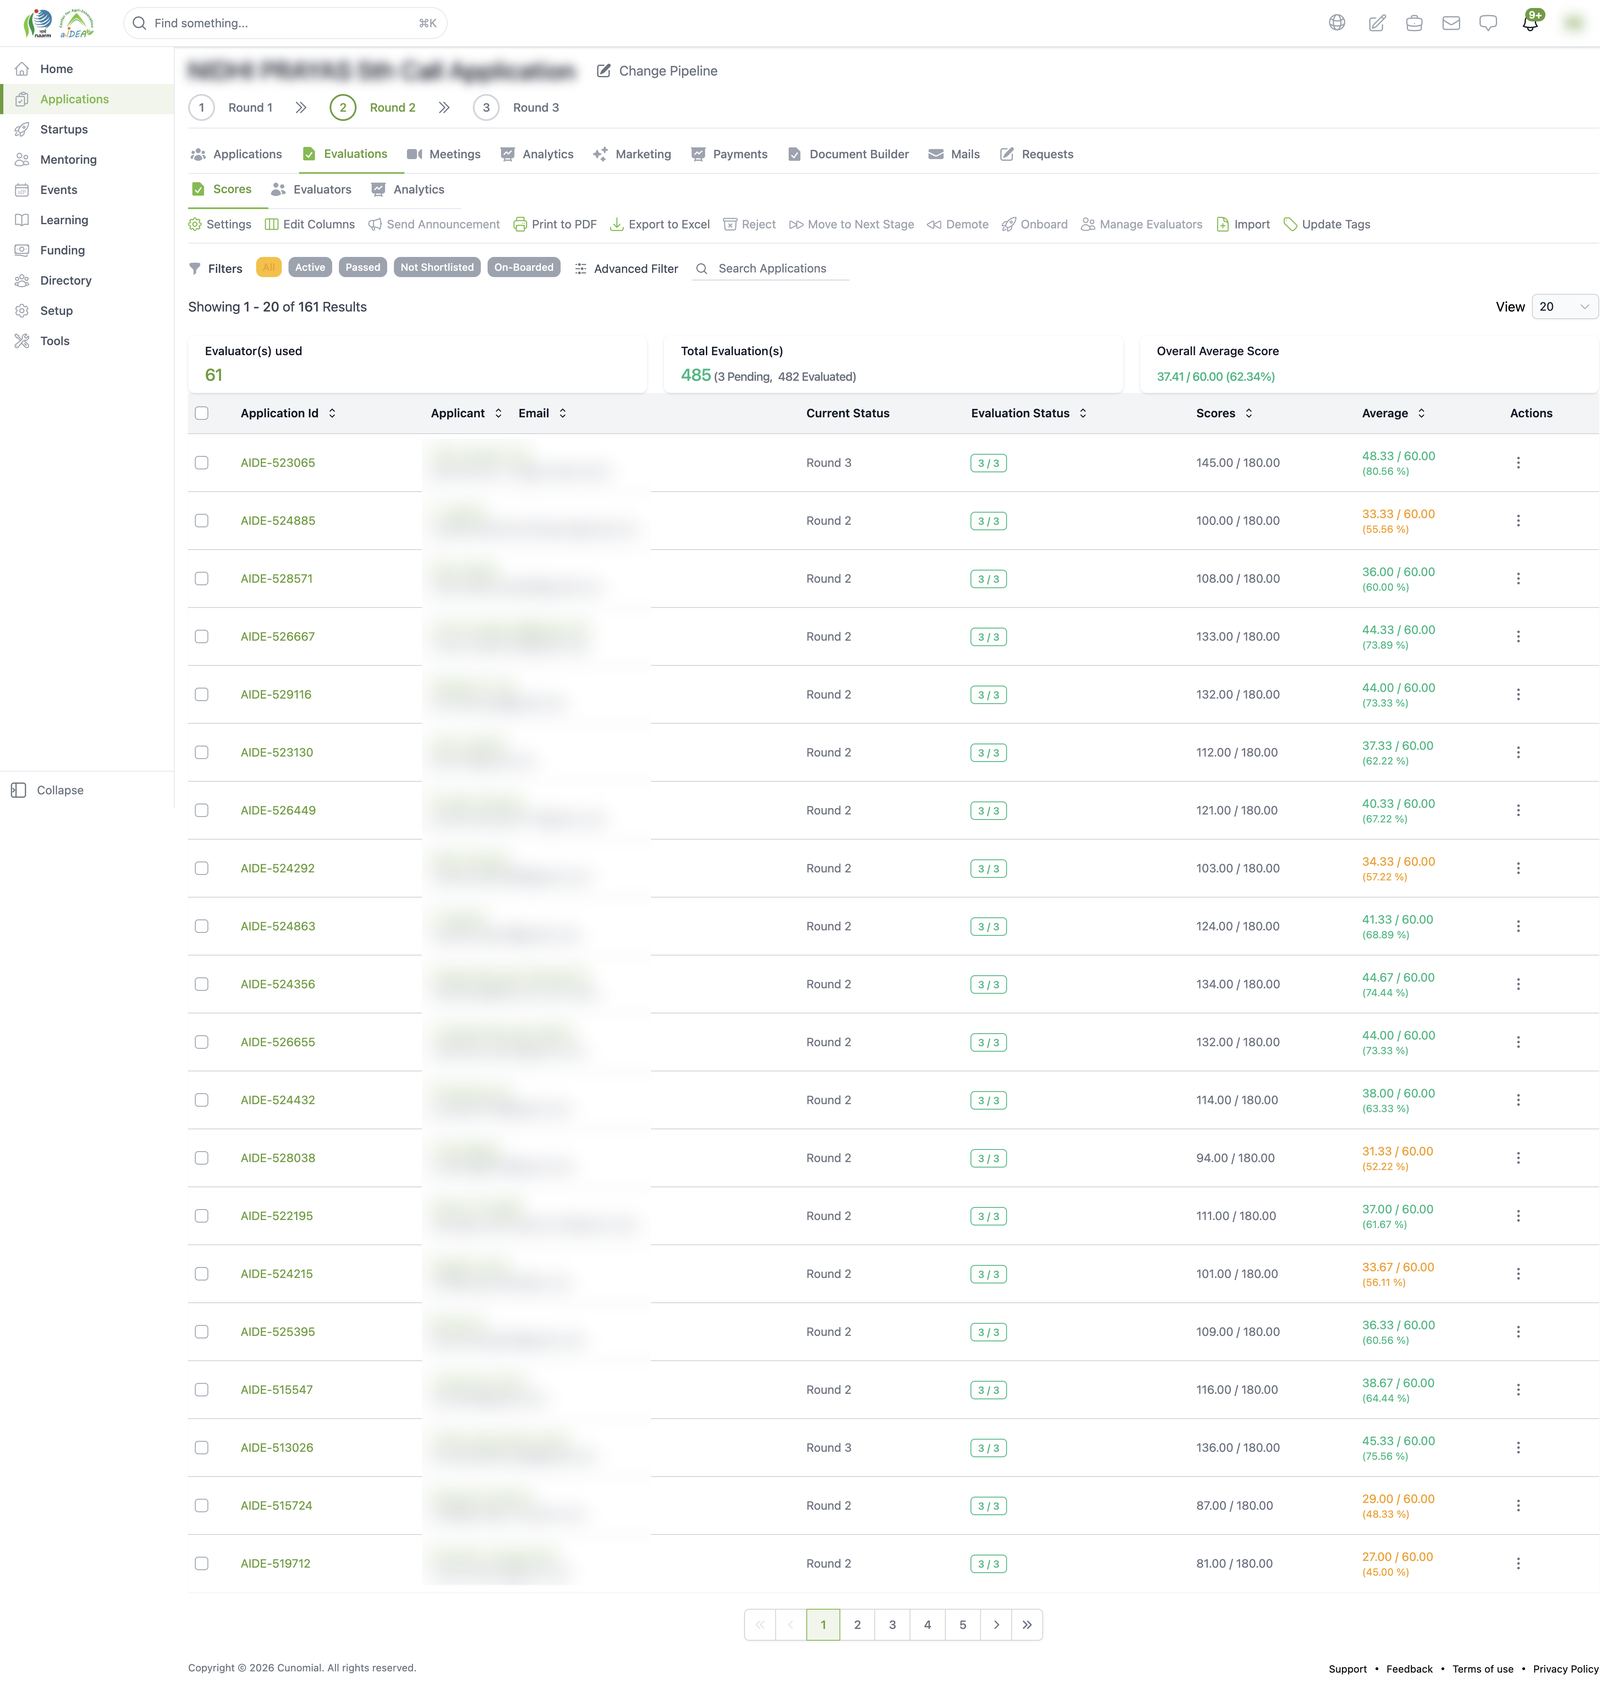Viewport: 1600px width, 1681px height.
Task: Check the box for AIDE-524885
Action: coord(202,521)
